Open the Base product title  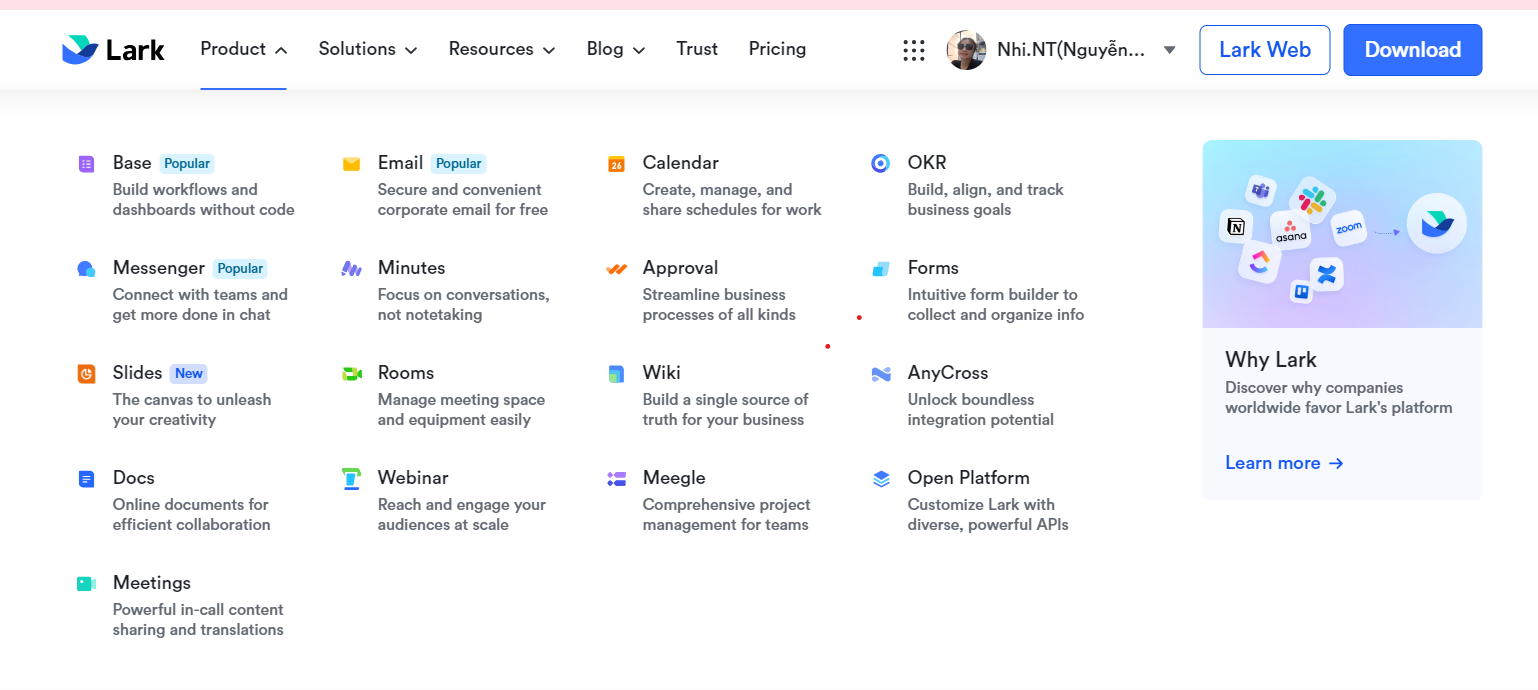[132, 163]
